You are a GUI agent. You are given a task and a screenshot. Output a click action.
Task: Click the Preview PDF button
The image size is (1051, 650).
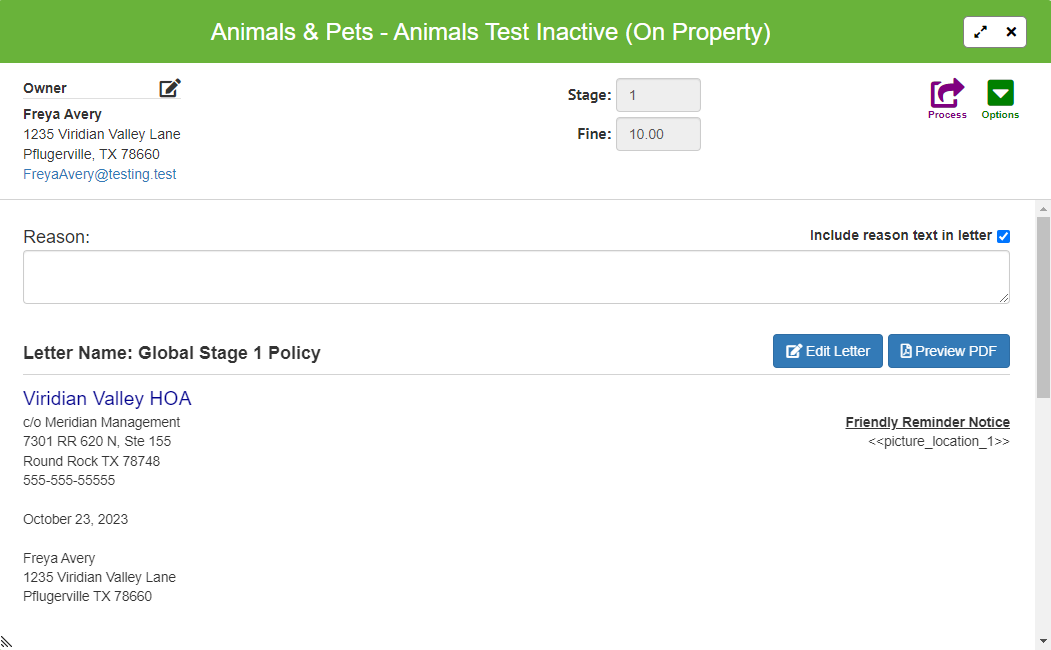click(x=948, y=351)
